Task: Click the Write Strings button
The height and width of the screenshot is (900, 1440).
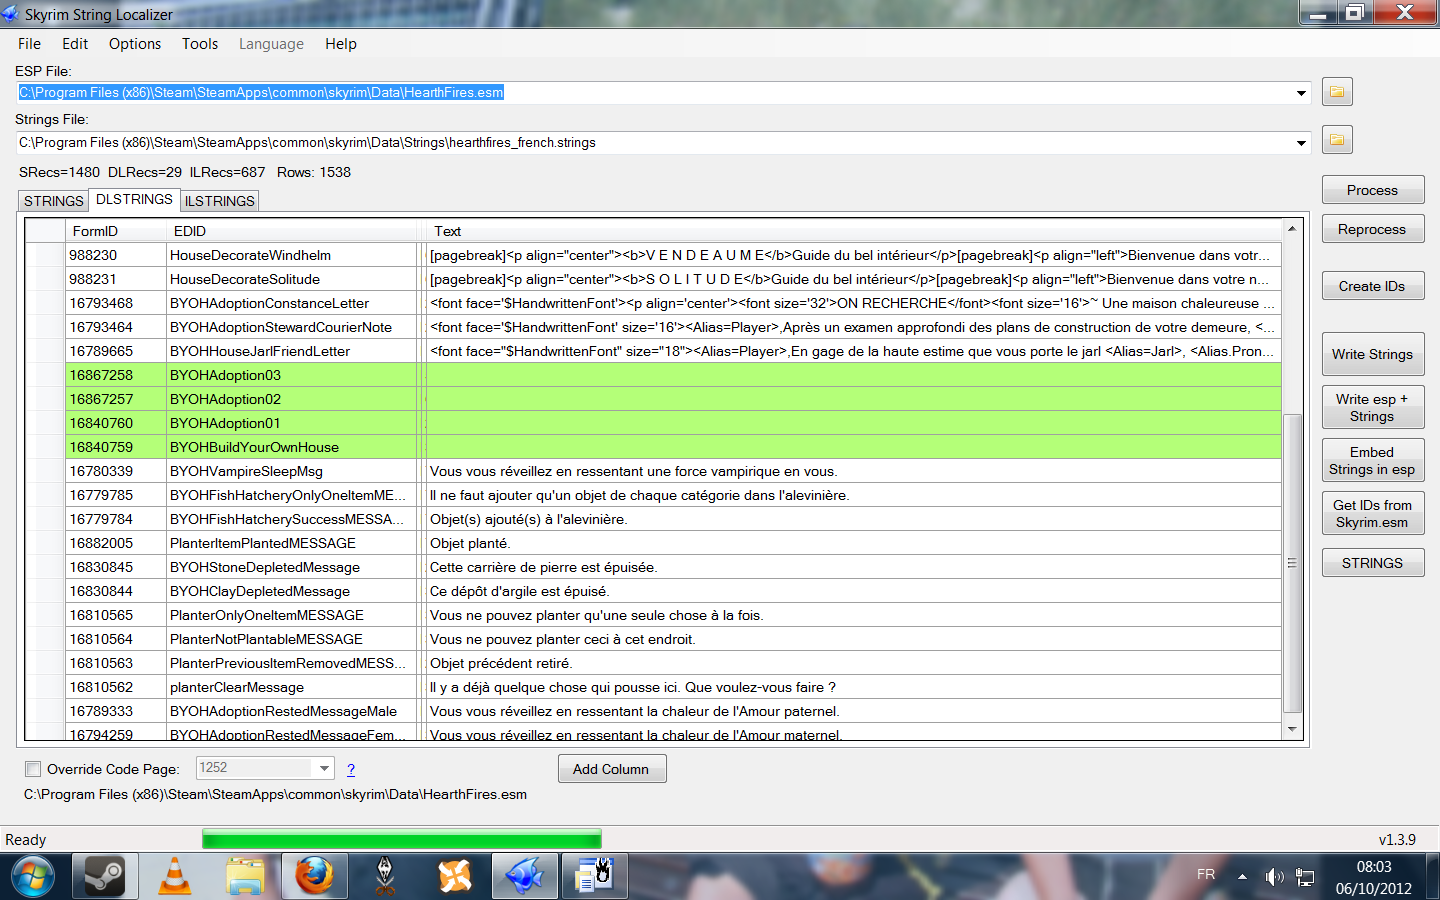Action: (1372, 354)
